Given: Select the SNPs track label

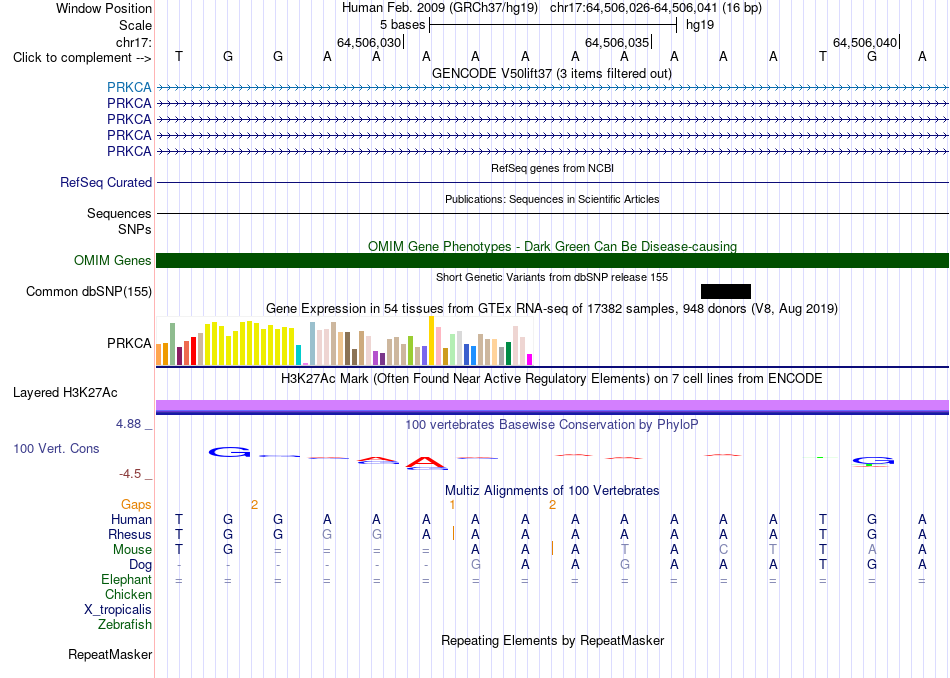Looking at the screenshot, I should tap(135, 230).
